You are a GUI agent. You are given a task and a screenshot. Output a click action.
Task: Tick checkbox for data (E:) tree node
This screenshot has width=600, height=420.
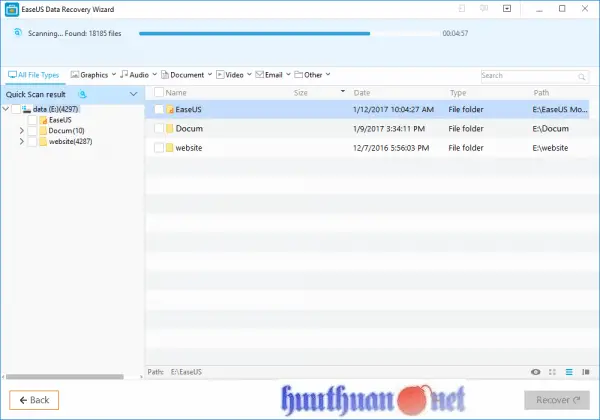(x=16, y=109)
